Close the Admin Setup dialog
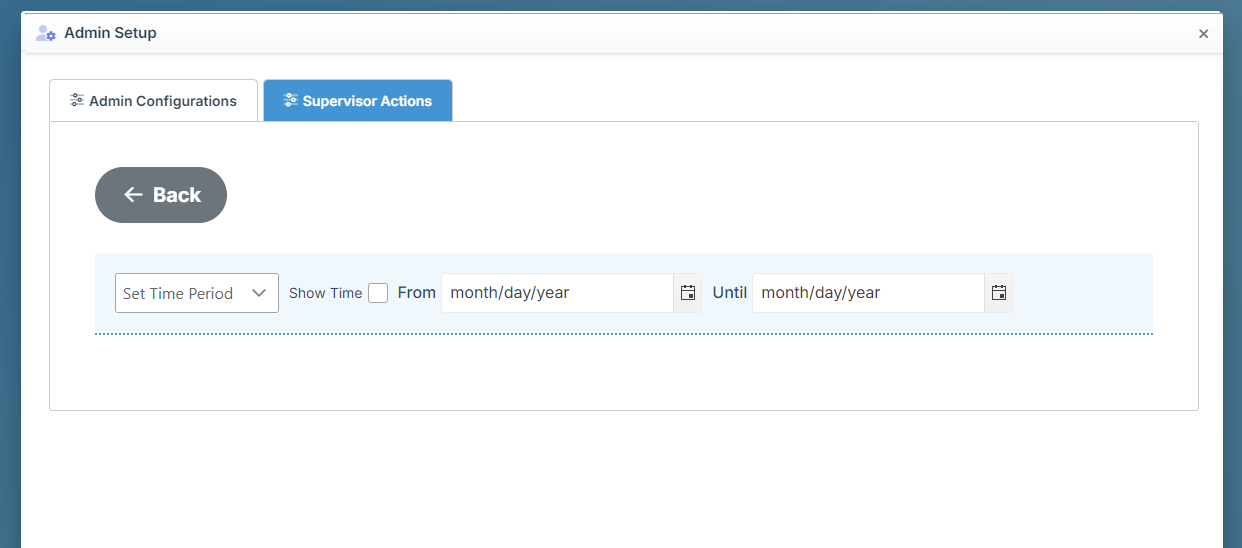Image resolution: width=1242 pixels, height=548 pixels. pyautogui.click(x=1203, y=34)
